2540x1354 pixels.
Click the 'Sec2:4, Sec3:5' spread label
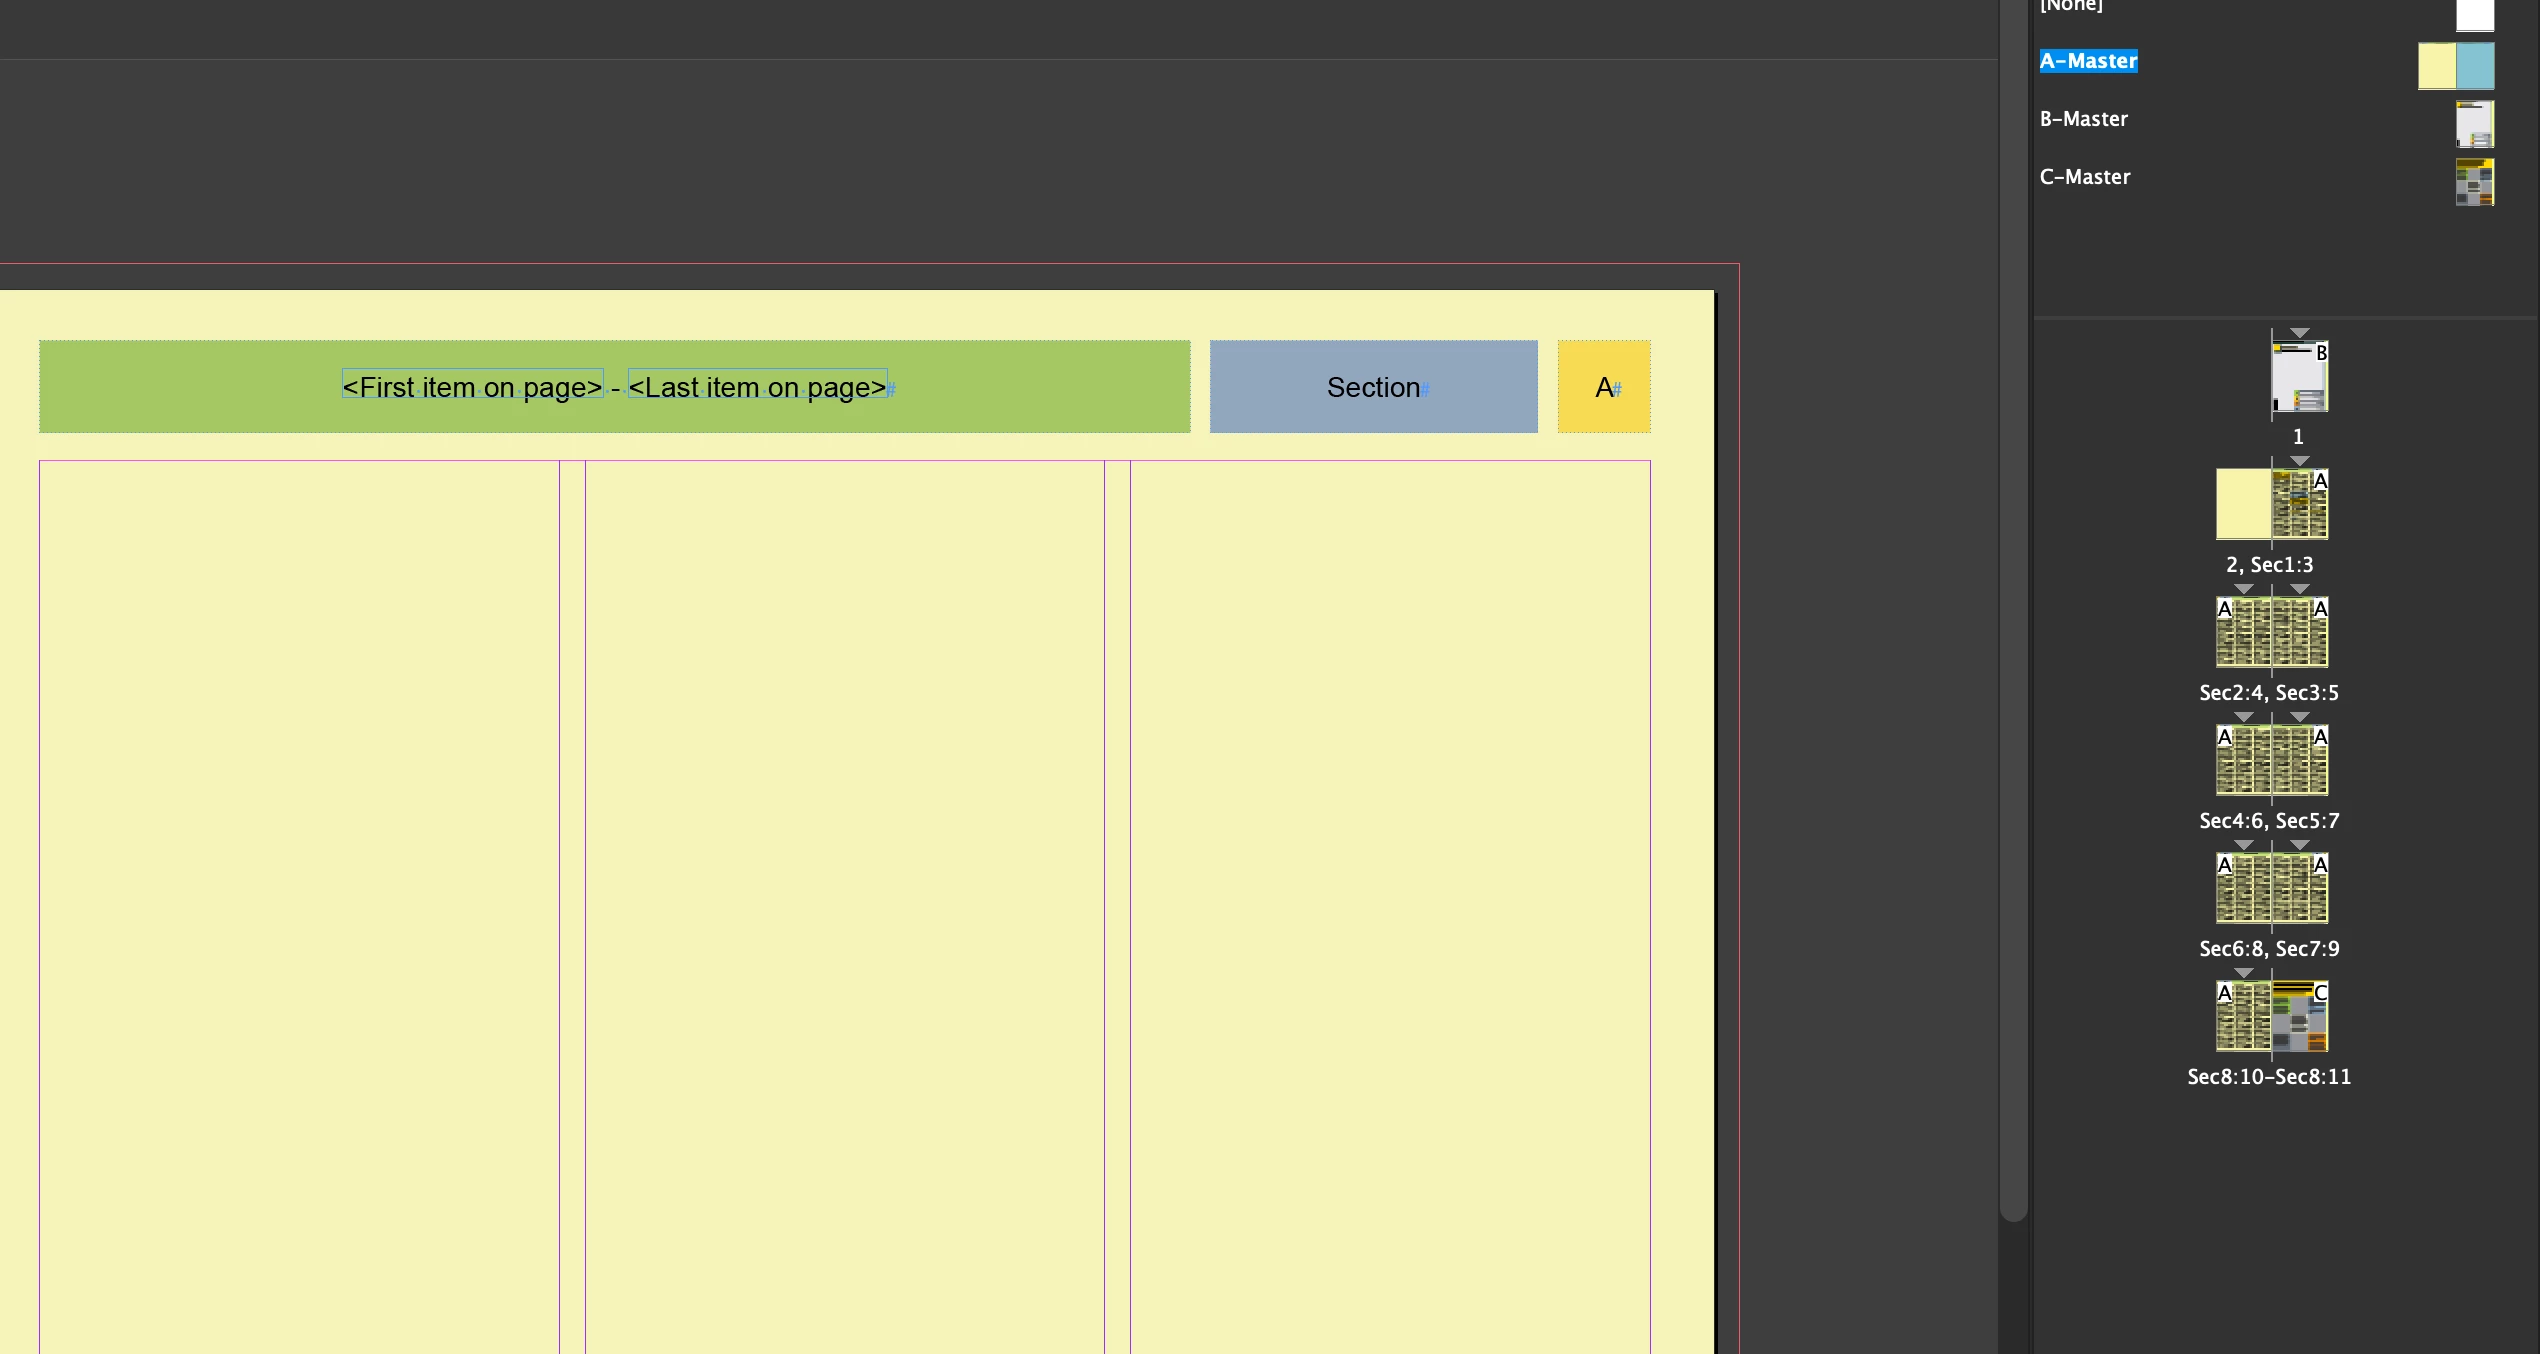point(2268,693)
